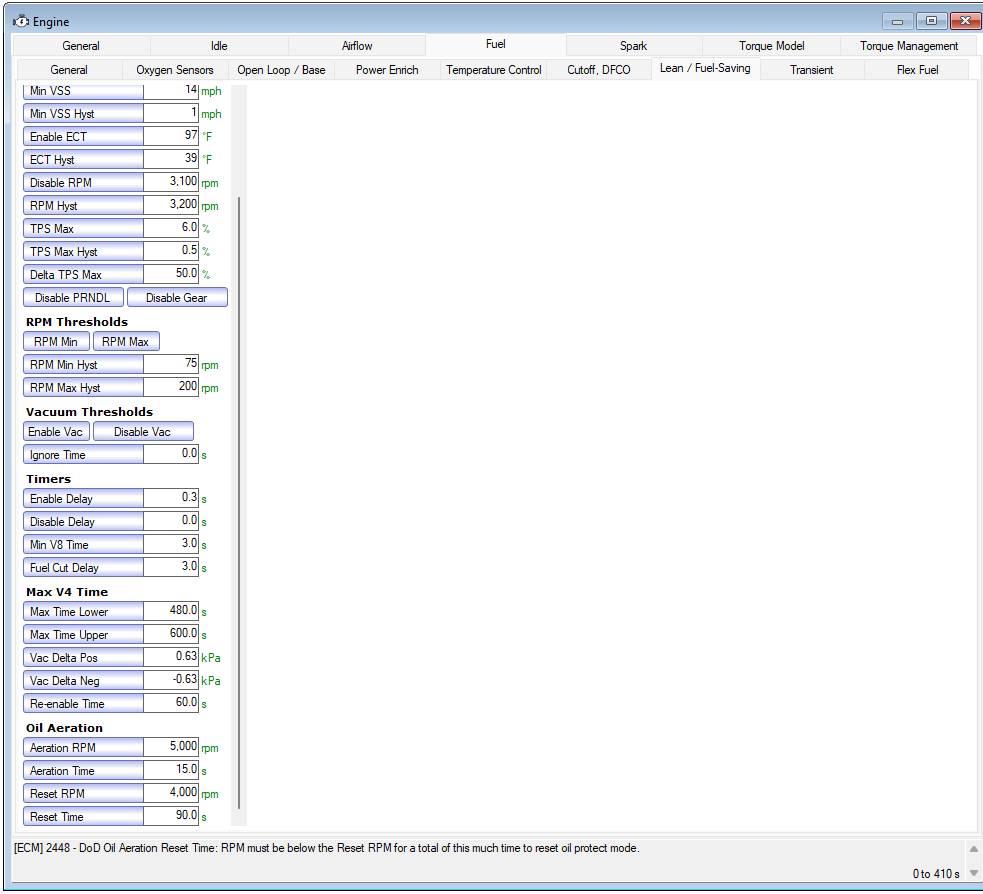Click the Disable PRNDL button
The image size is (983, 894).
coord(73,298)
